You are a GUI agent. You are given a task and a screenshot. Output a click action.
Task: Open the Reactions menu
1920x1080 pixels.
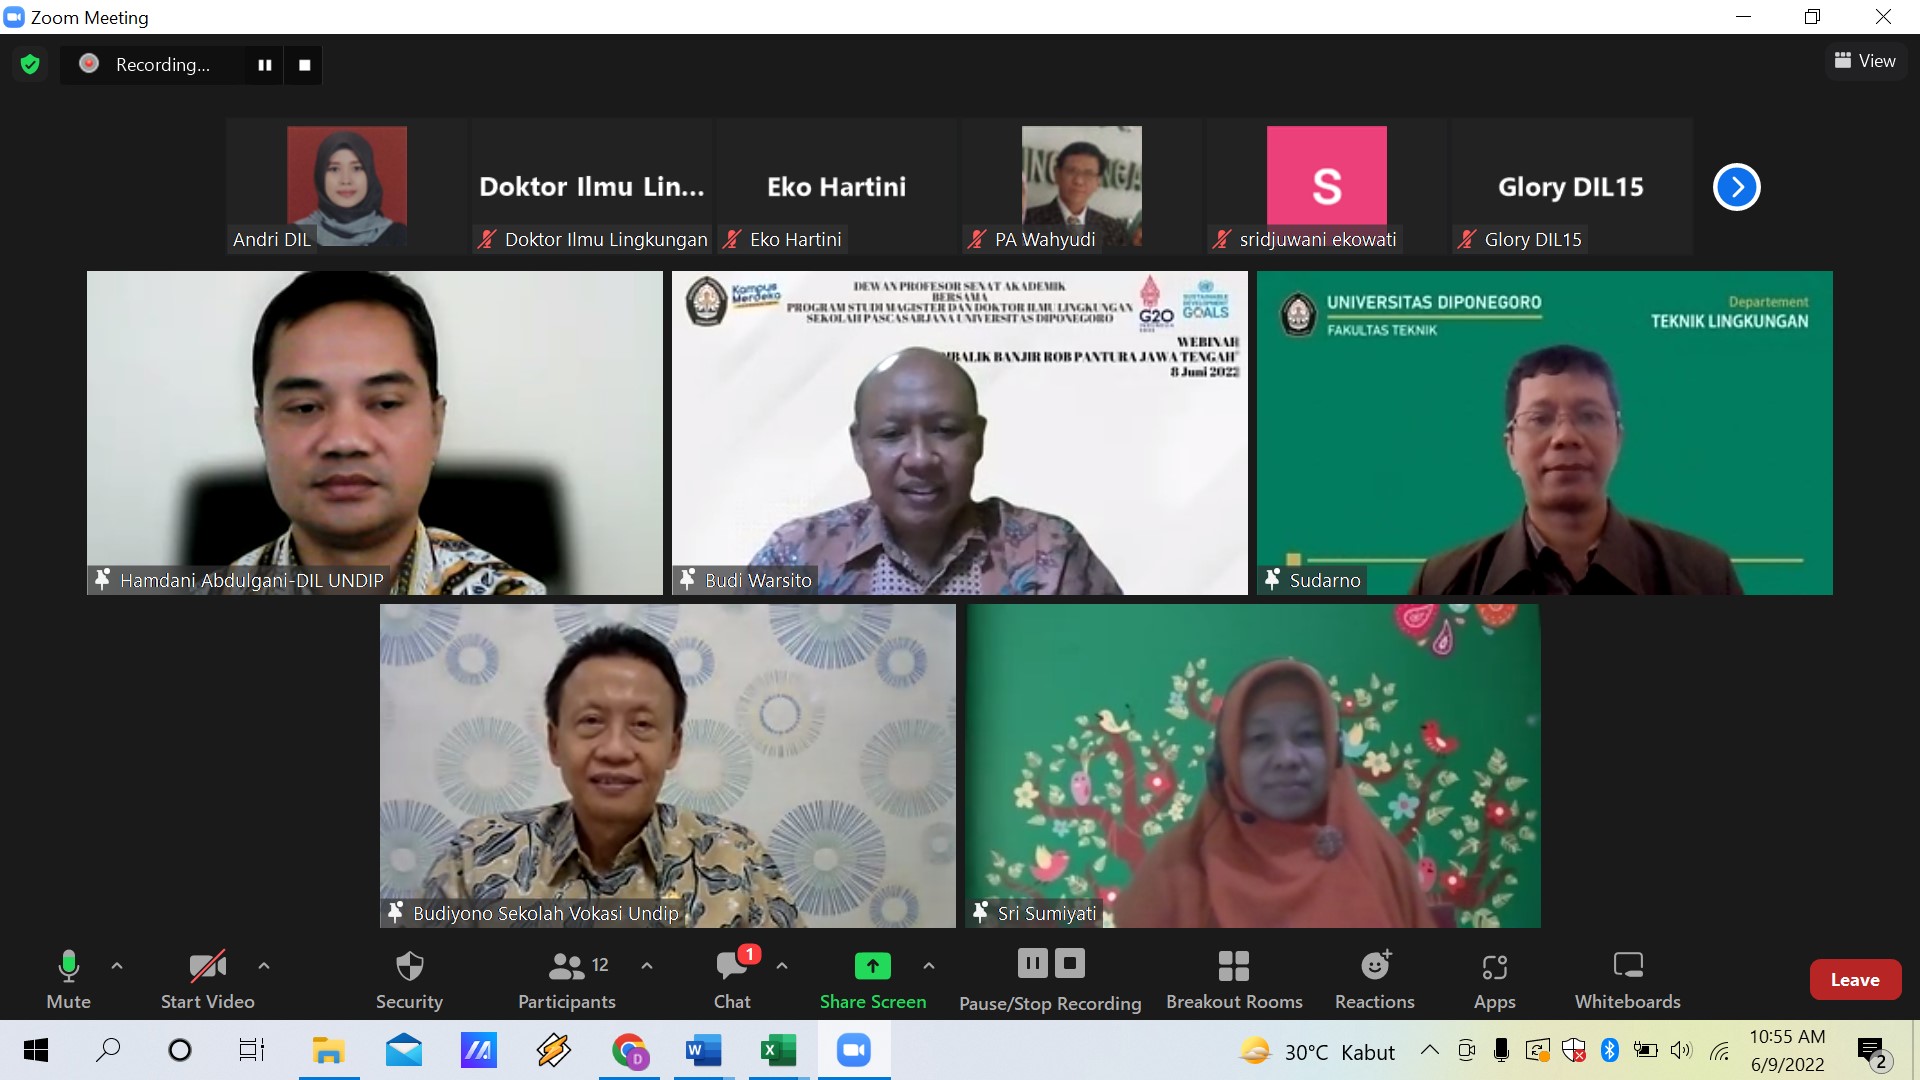(x=1375, y=980)
